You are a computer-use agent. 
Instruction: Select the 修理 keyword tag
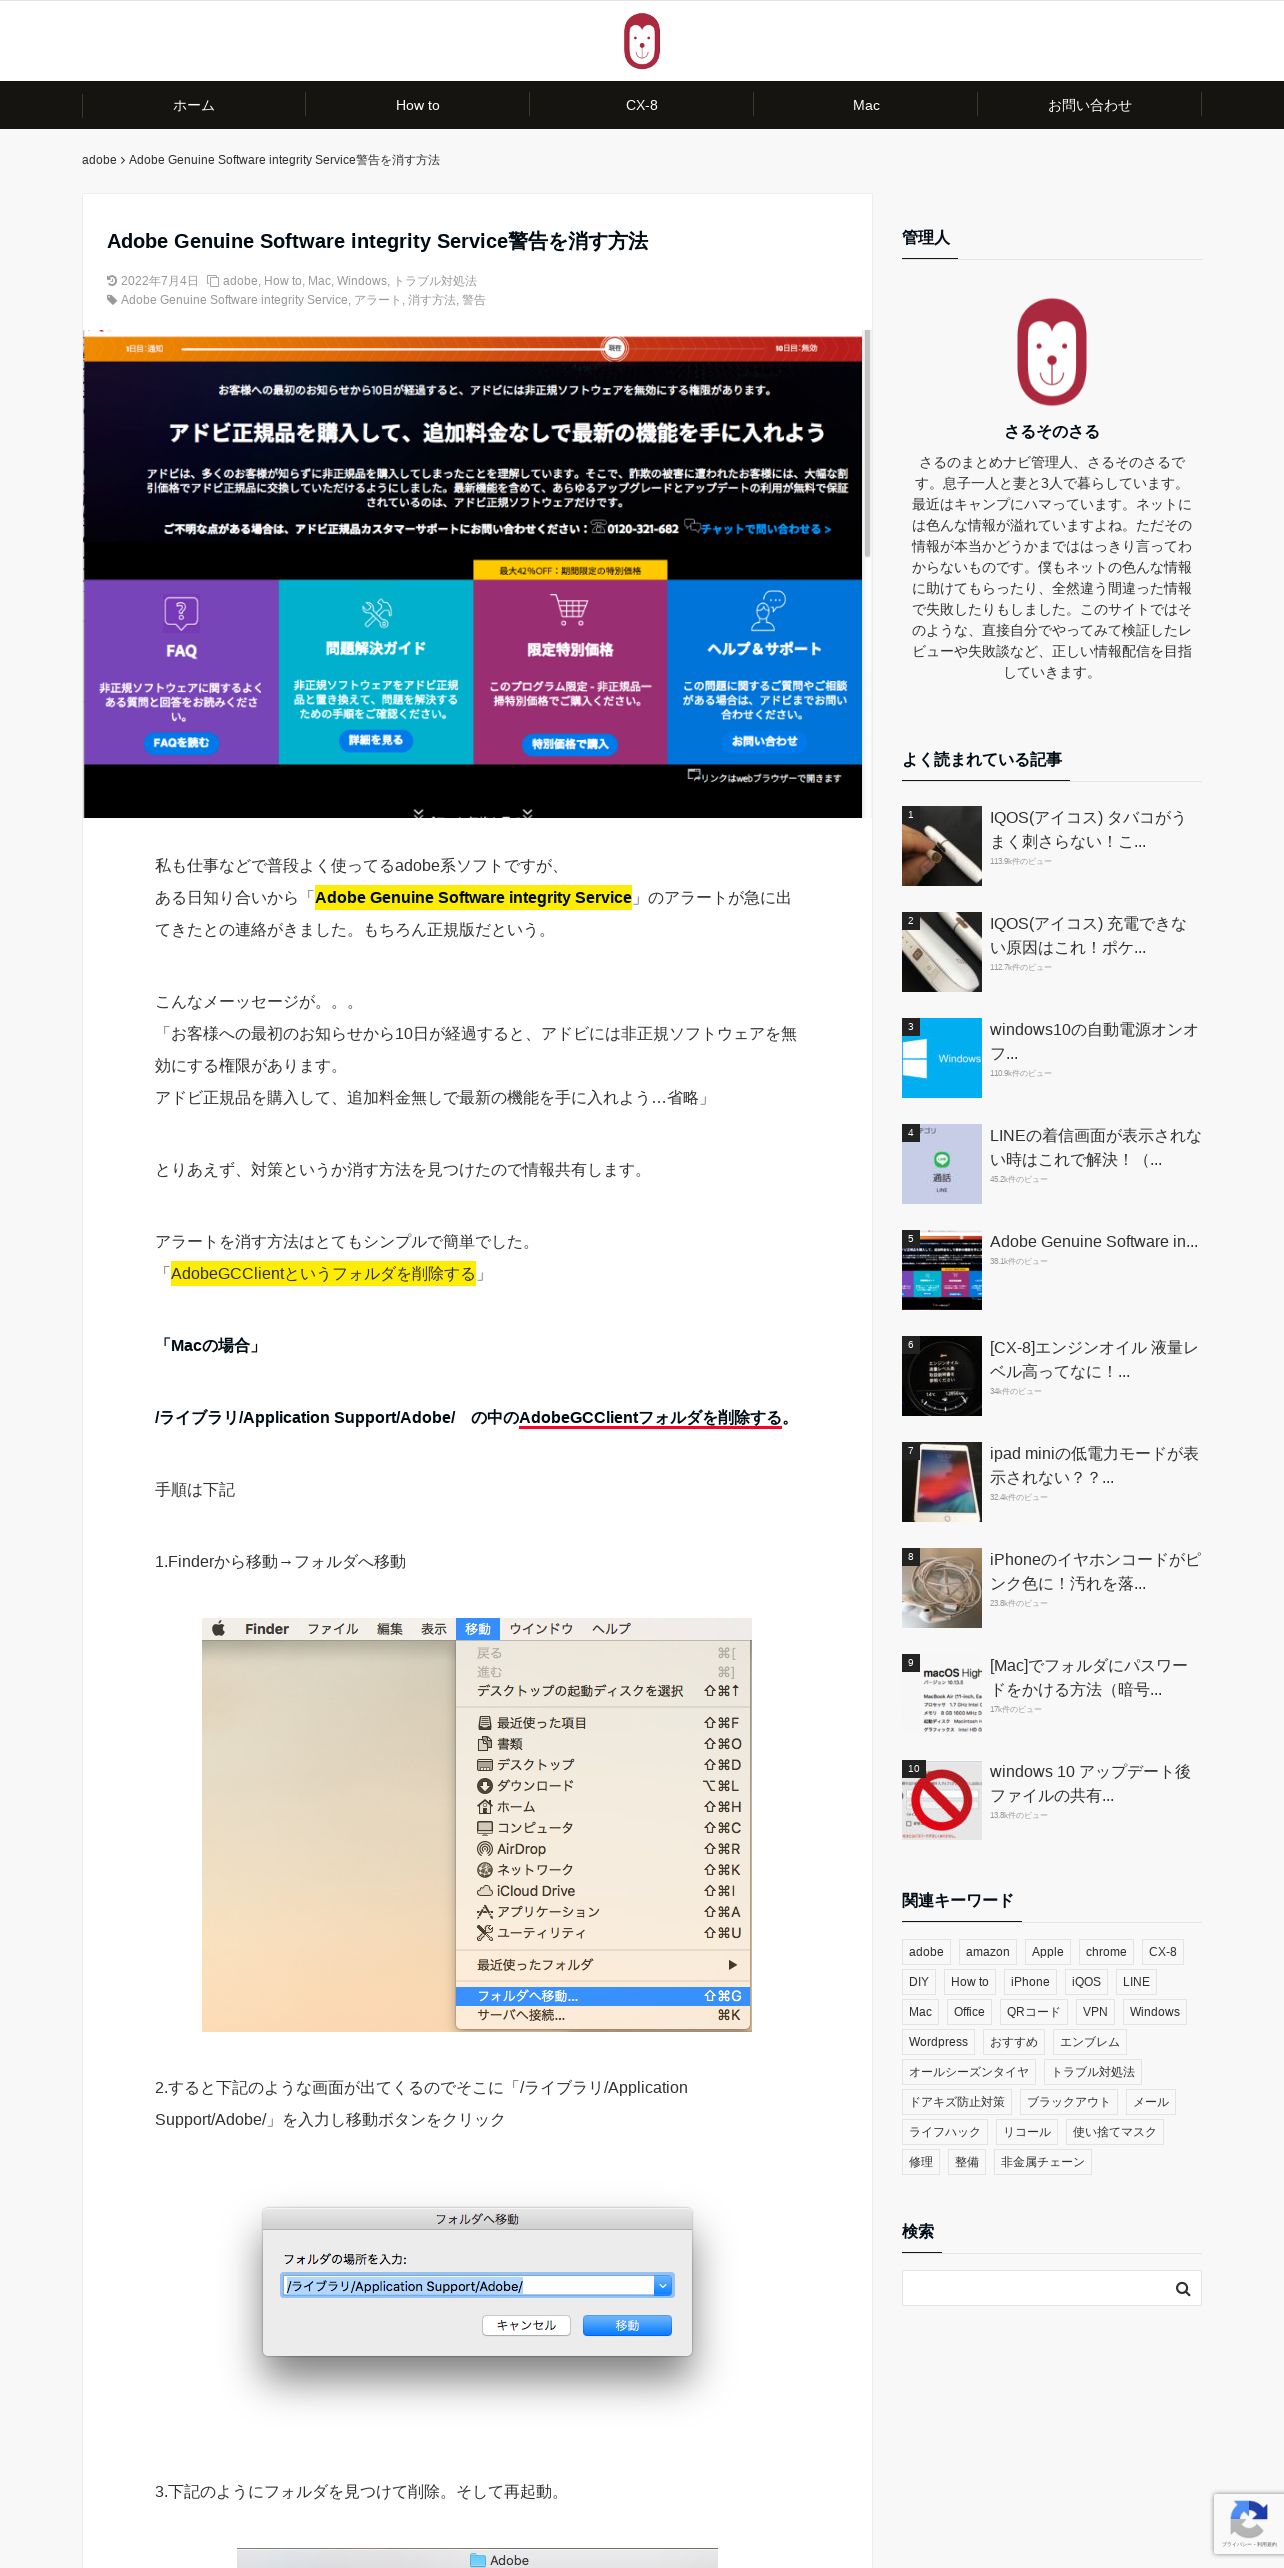click(921, 2162)
